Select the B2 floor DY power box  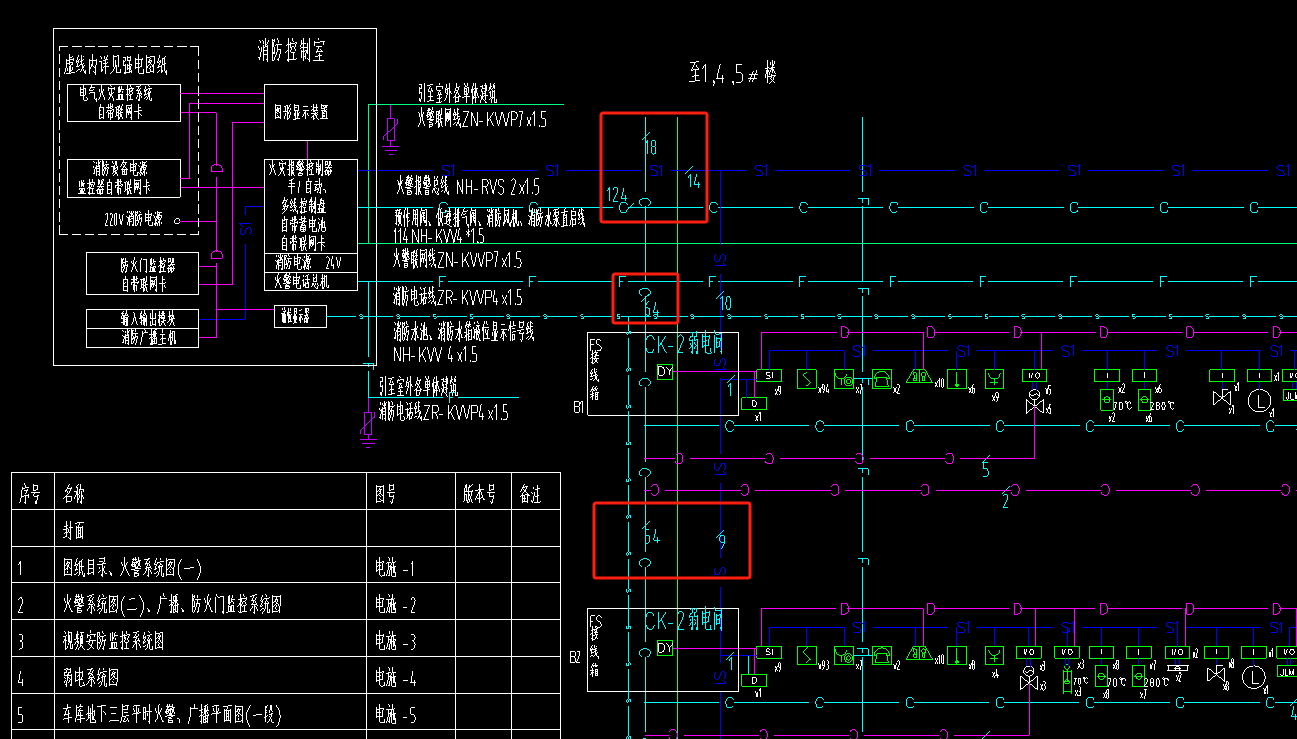[x=666, y=649]
